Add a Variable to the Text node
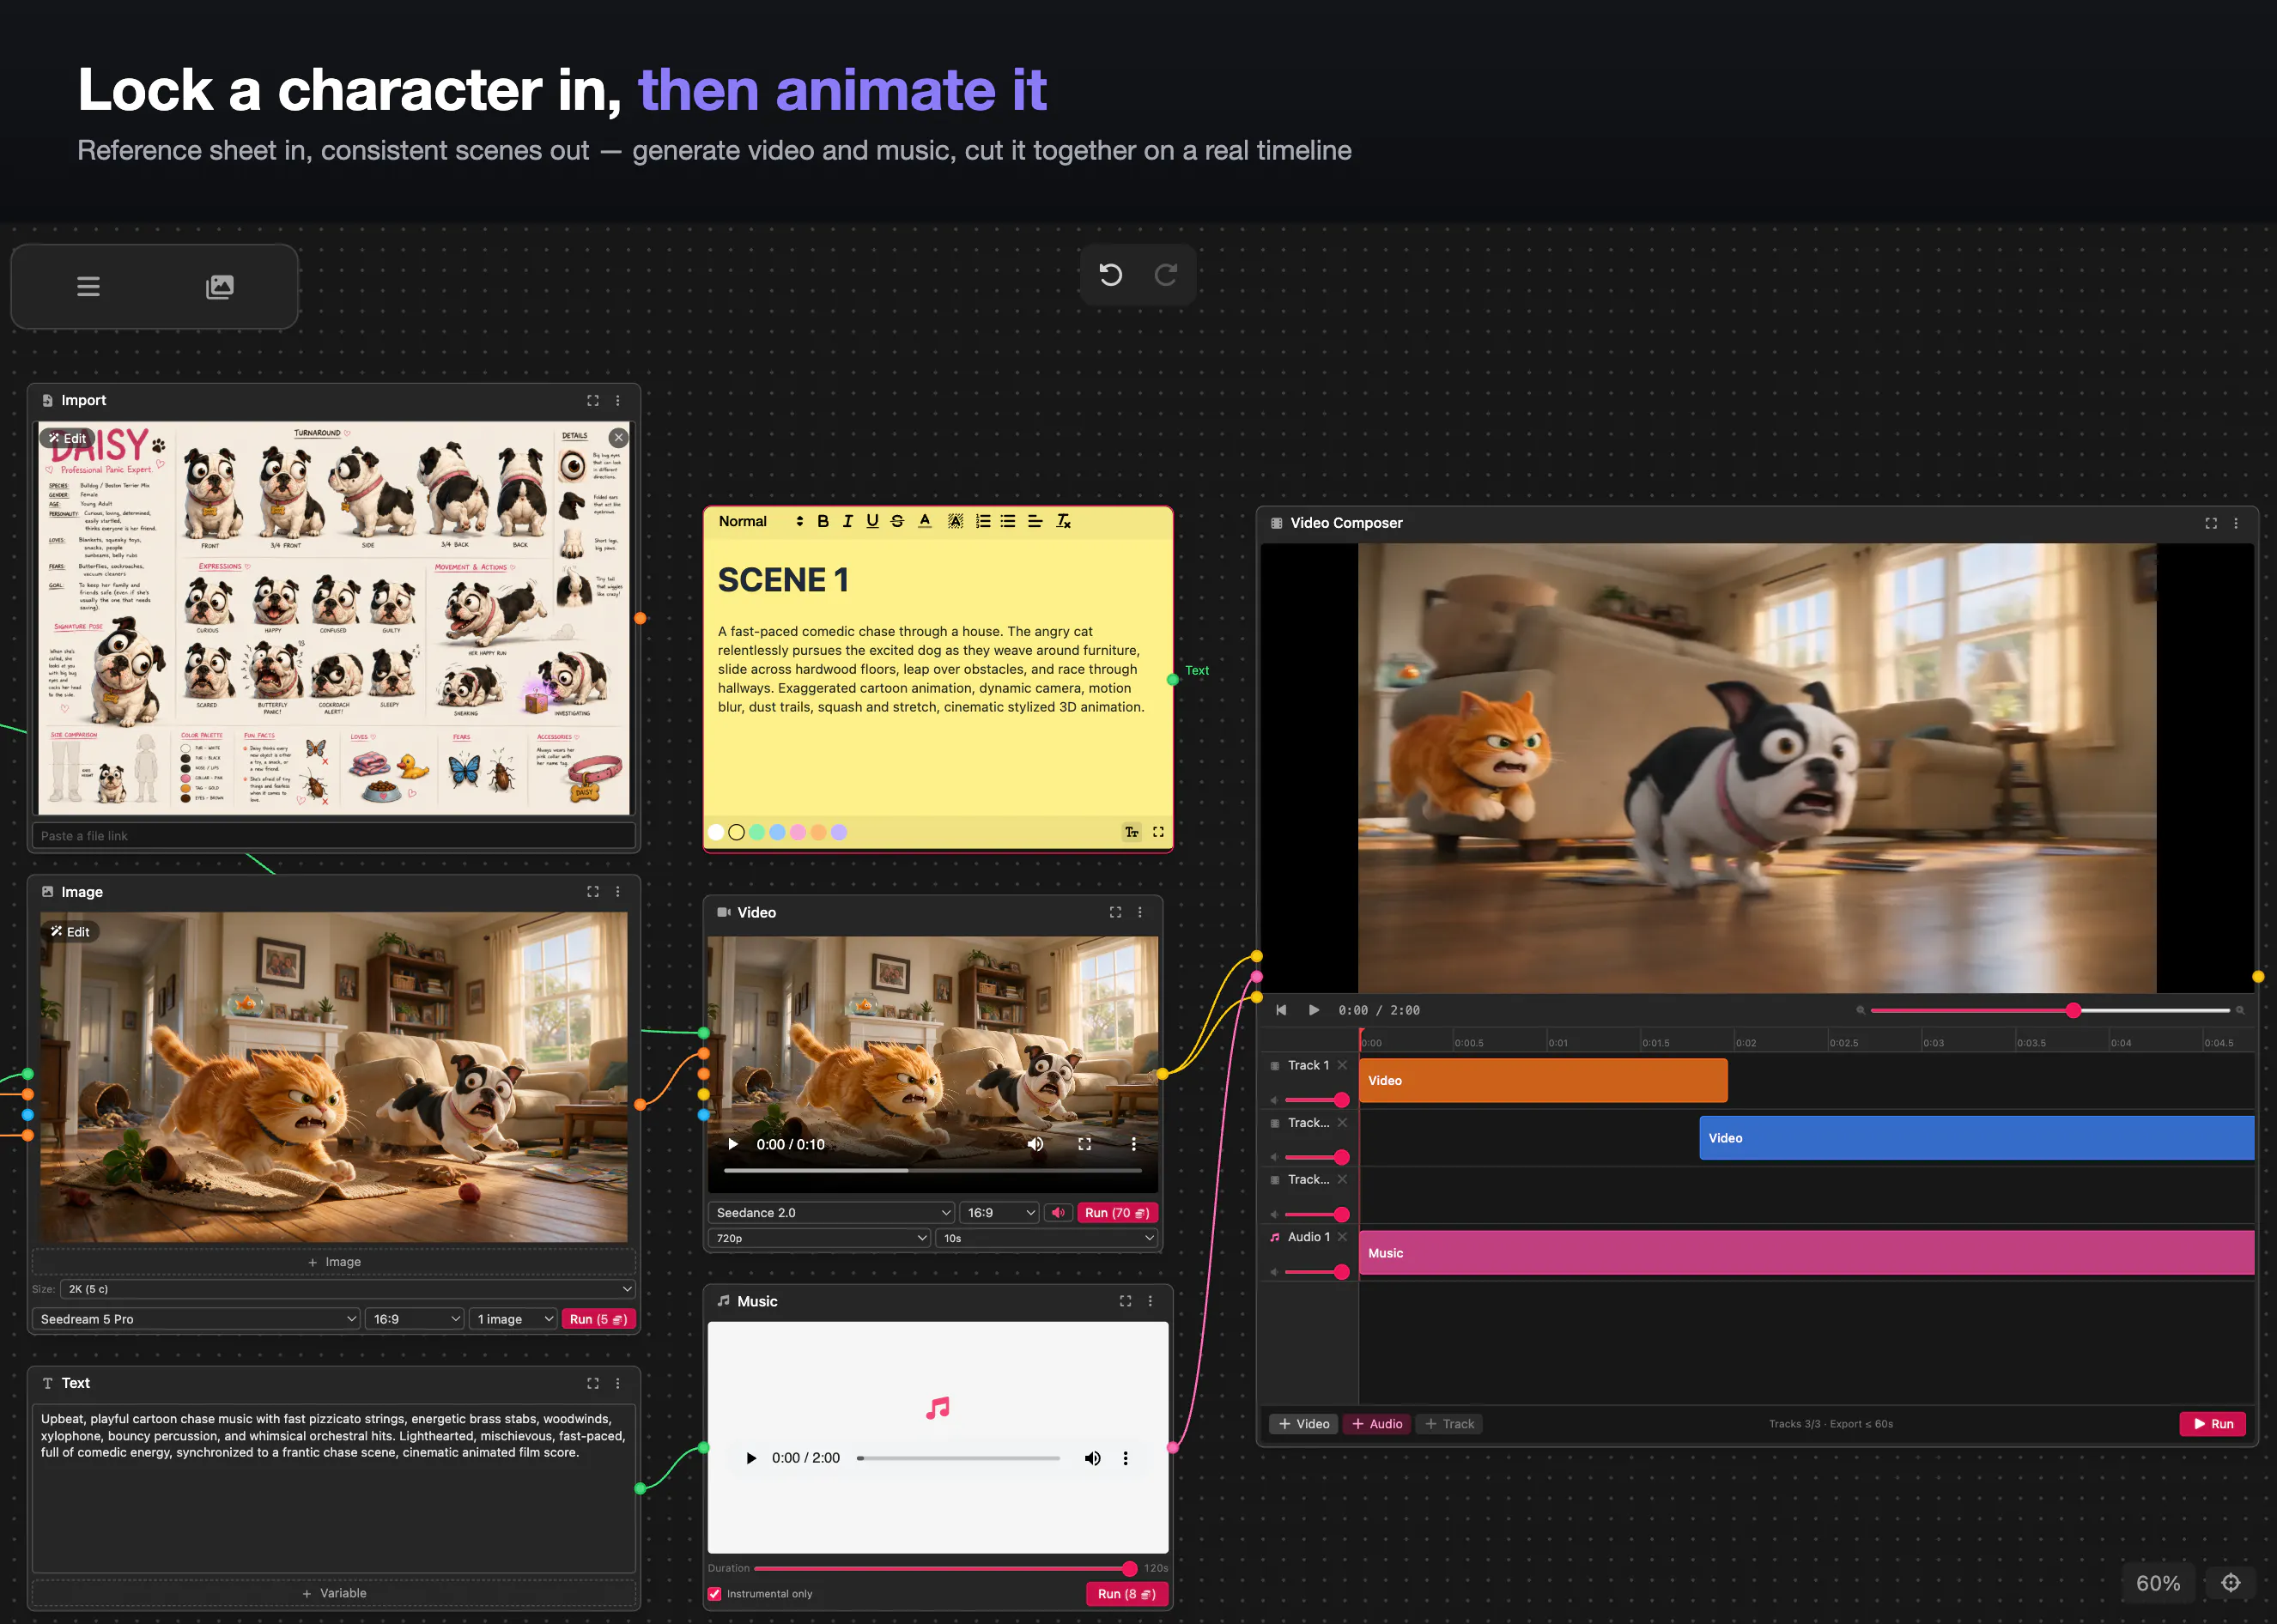Screen dimensions: 2277x1624 (x=334, y=1593)
